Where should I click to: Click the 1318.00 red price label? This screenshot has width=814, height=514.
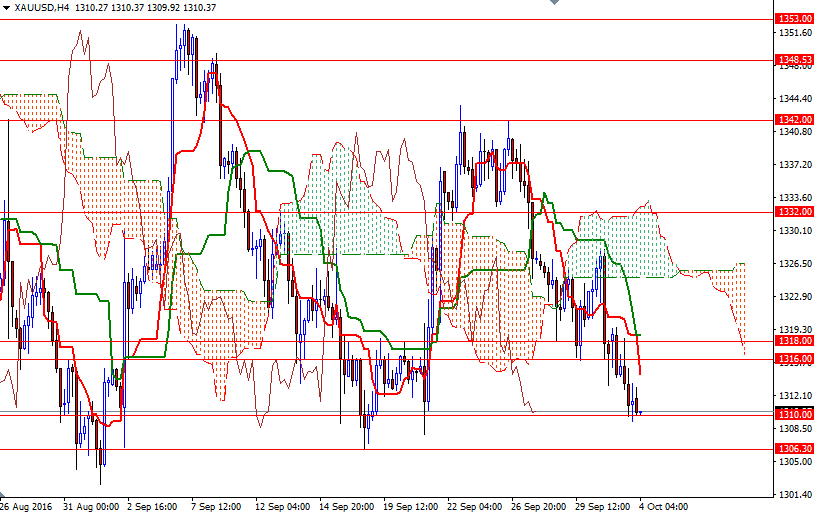(794, 341)
